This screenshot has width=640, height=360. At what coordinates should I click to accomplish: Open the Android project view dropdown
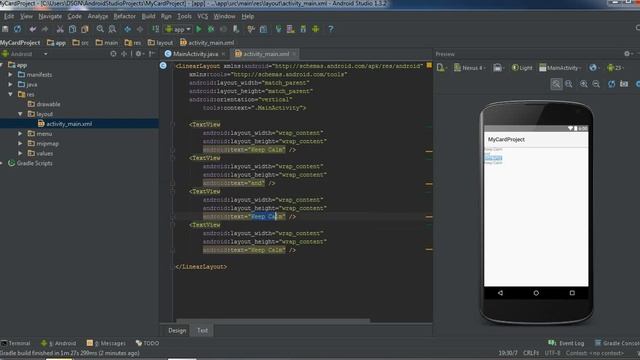pyautogui.click(x=24, y=54)
